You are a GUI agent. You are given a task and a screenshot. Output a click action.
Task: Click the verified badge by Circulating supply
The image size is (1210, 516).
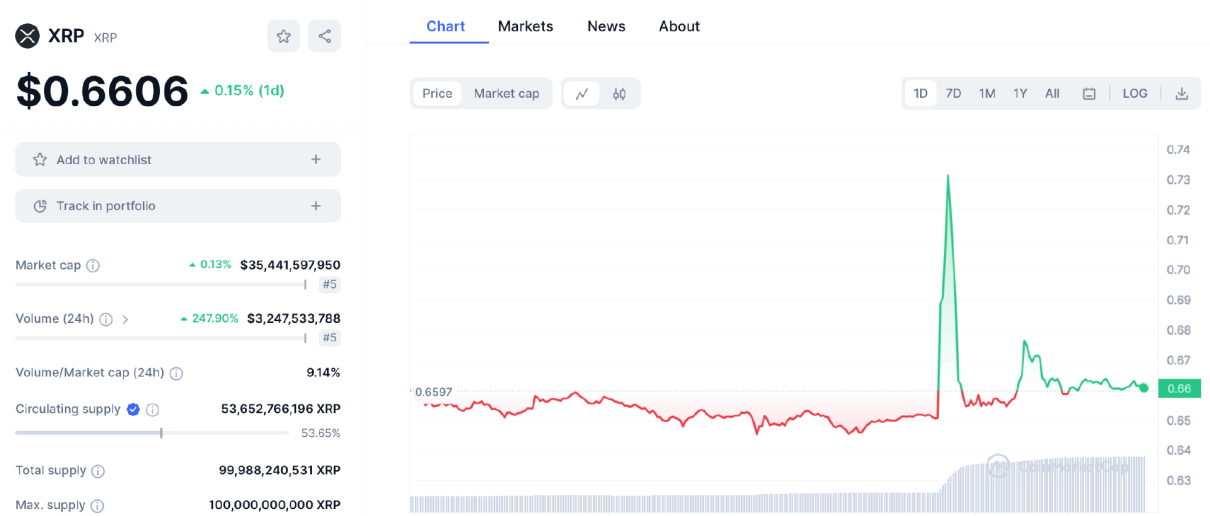tap(133, 409)
